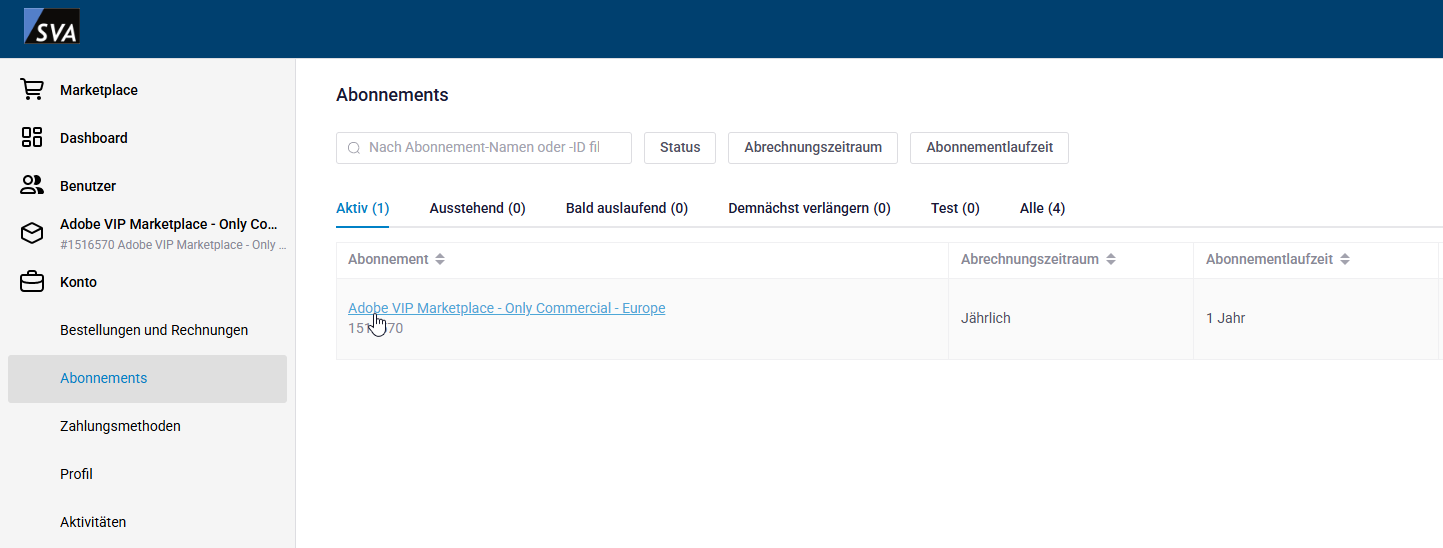Click the 1 Jahr table cell
Screen dimensions: 1443x548
pyautogui.click(x=1316, y=319)
